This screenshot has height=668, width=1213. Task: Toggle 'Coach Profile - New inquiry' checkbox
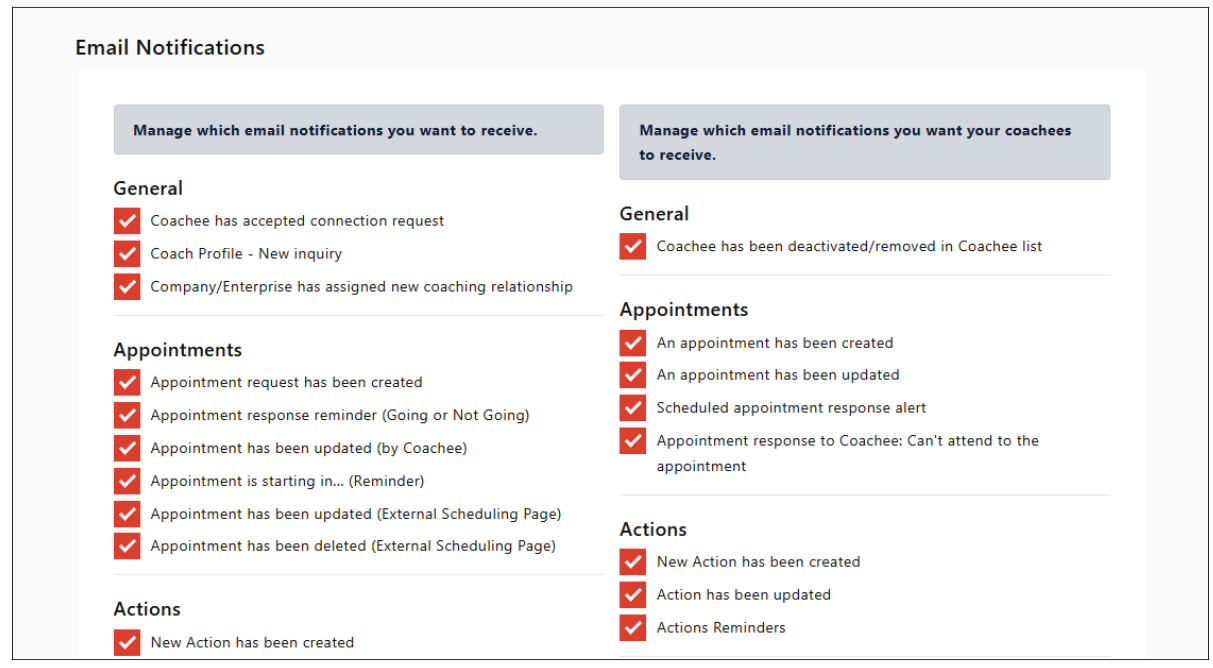click(x=127, y=254)
